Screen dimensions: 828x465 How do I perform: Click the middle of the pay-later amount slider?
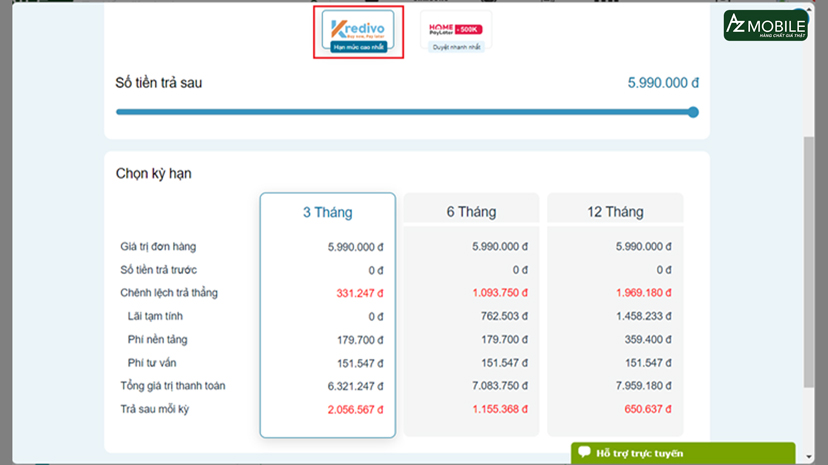(x=405, y=112)
